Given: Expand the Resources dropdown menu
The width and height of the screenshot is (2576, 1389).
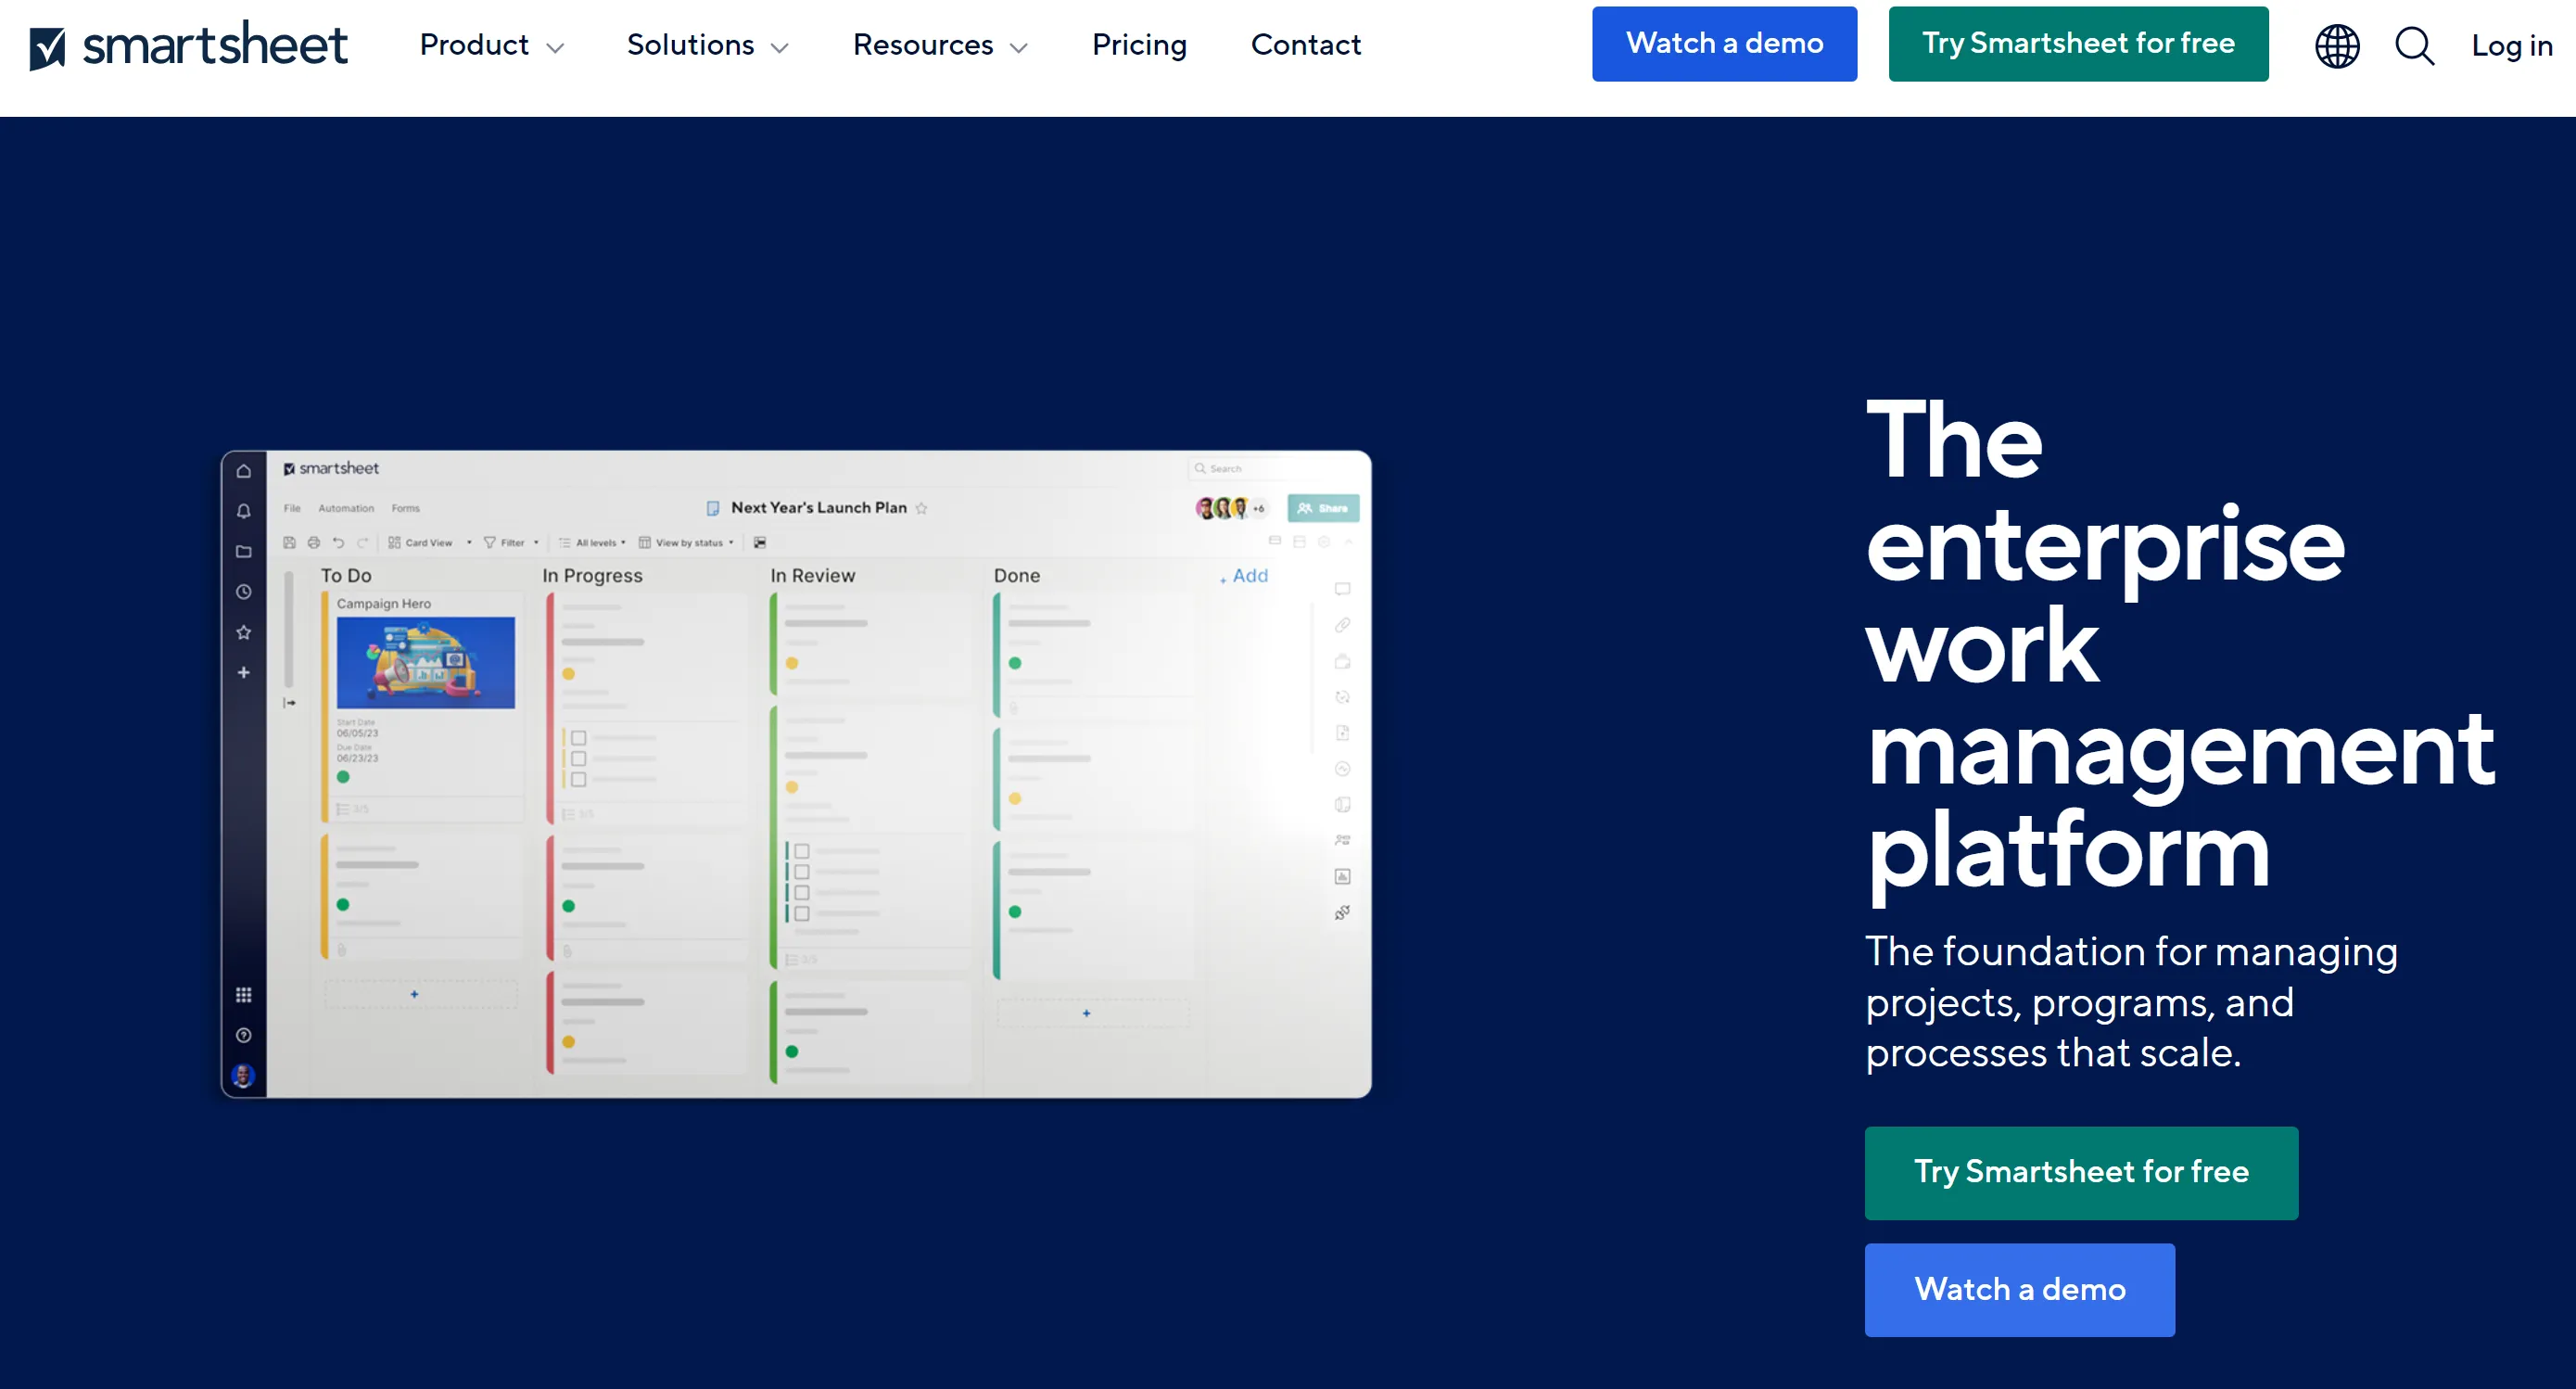Looking at the screenshot, I should pos(940,45).
